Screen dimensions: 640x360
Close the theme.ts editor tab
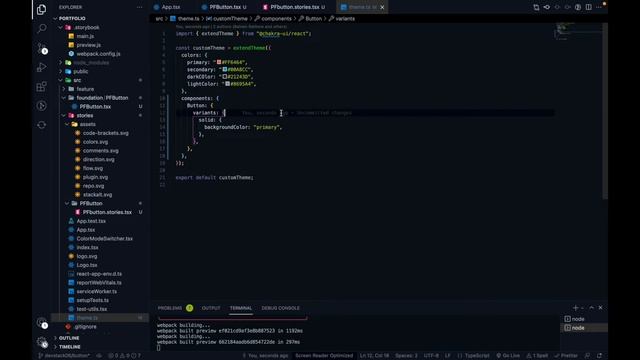(382, 7)
